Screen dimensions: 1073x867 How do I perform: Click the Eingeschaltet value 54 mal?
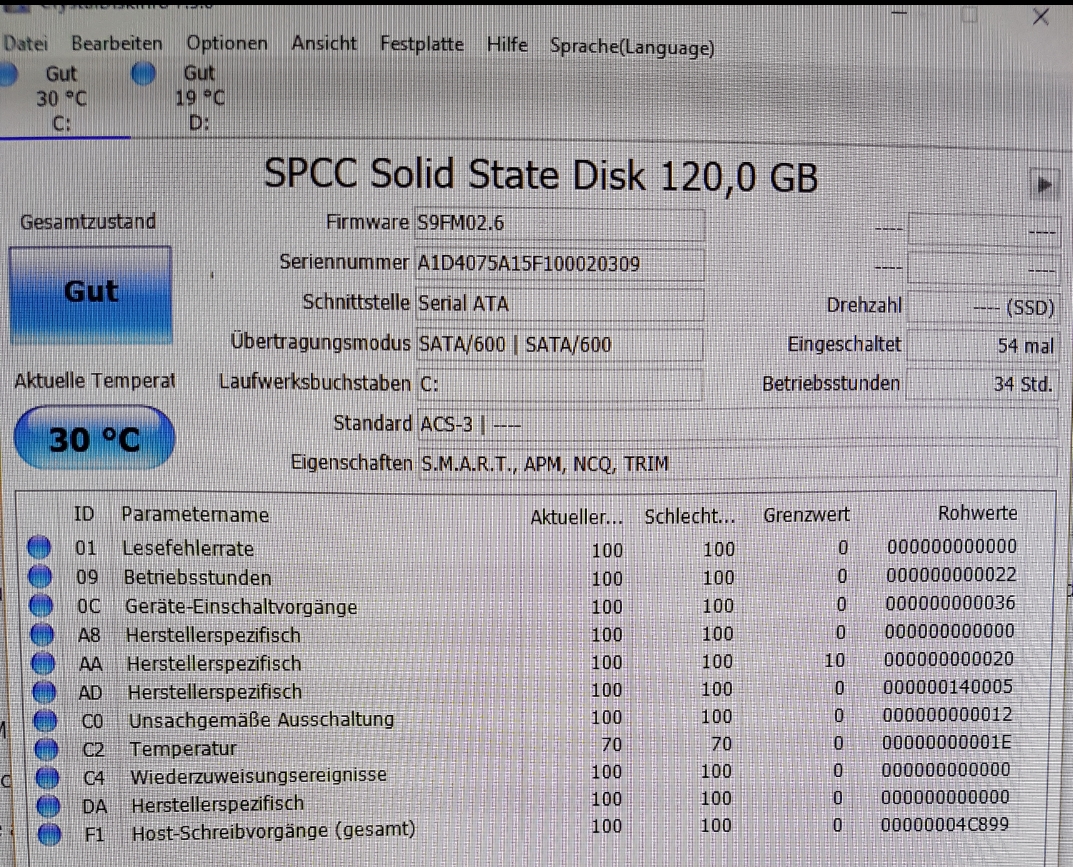(x=983, y=346)
